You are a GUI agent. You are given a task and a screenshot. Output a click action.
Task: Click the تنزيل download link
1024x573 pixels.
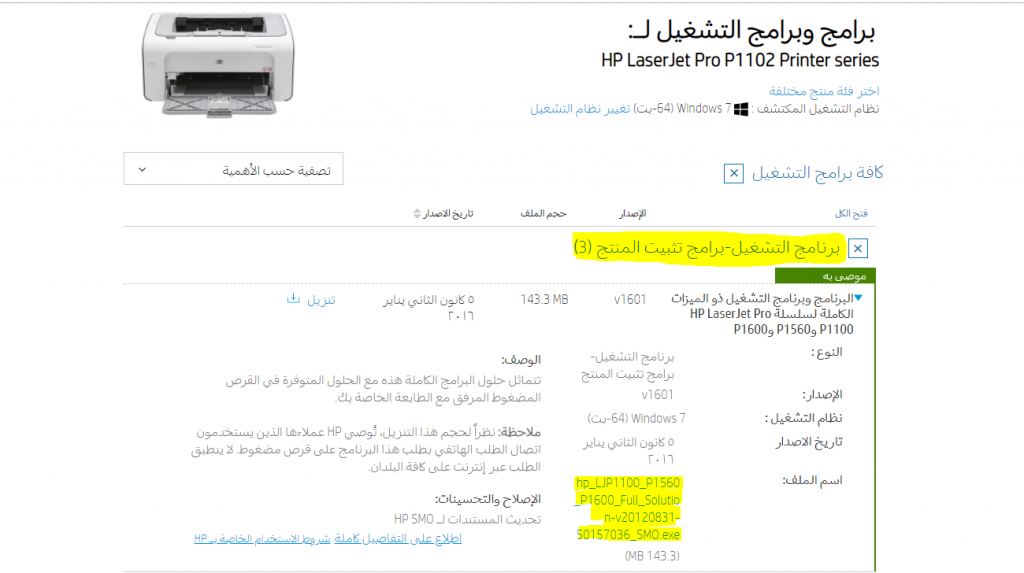coord(321,300)
